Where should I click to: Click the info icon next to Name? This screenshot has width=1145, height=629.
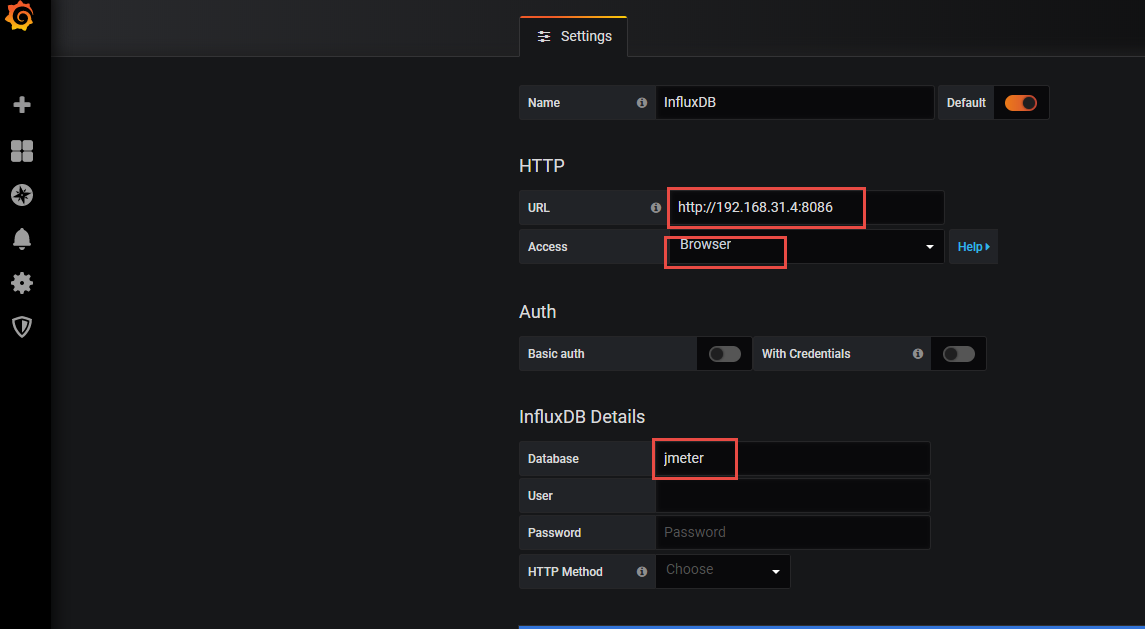[x=642, y=103]
